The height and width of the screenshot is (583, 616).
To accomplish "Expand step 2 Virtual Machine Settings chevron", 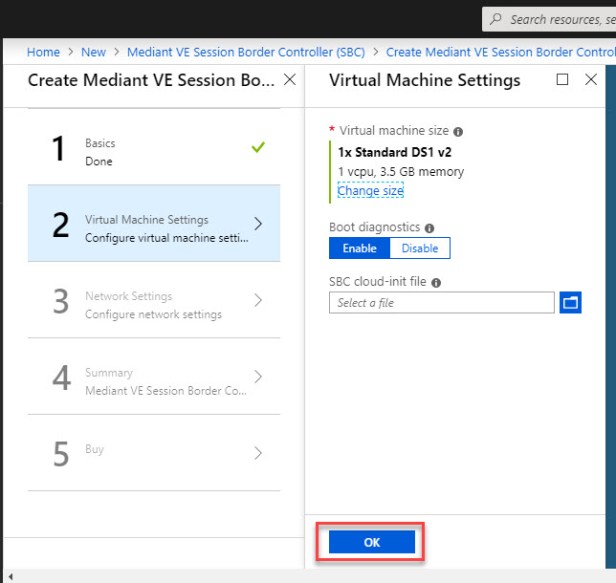I will pyautogui.click(x=258, y=224).
